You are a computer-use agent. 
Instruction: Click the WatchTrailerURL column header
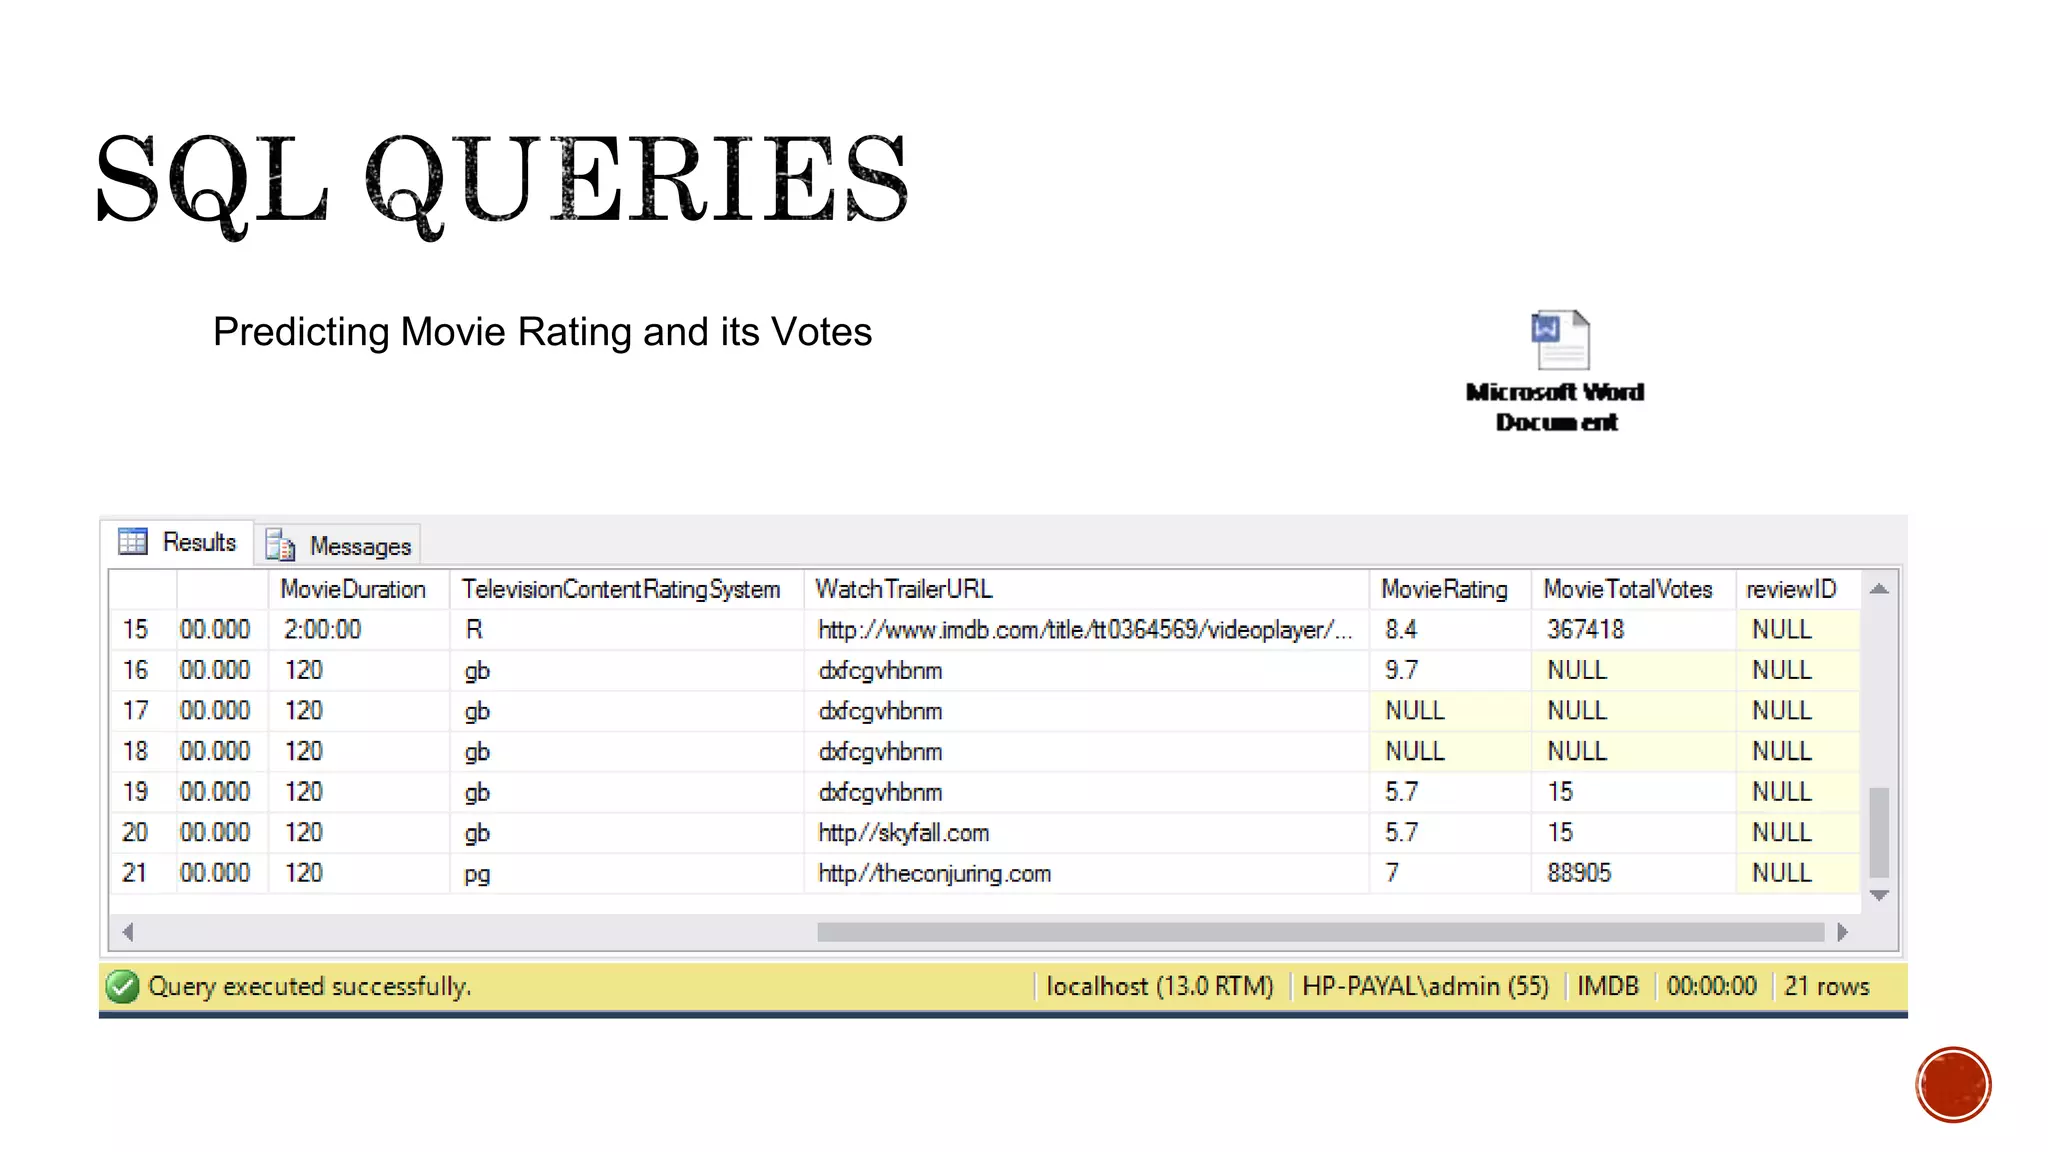click(x=904, y=589)
